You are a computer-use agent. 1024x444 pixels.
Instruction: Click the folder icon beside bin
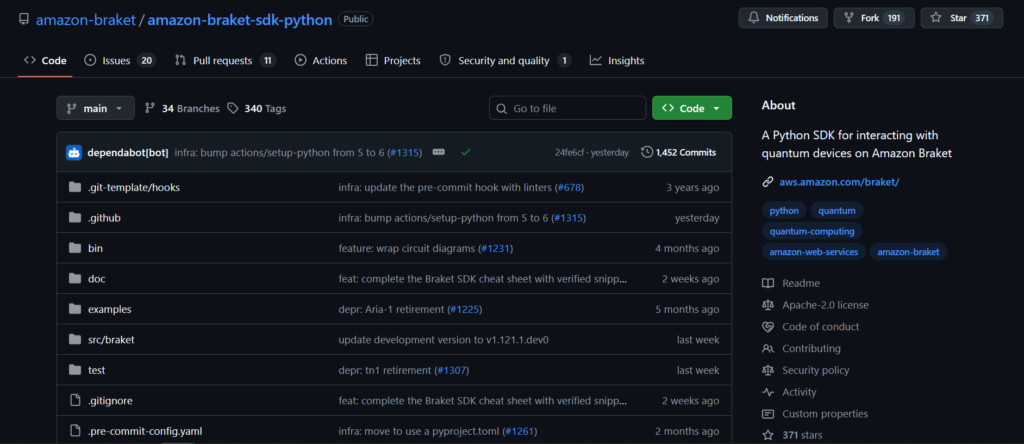[74, 248]
